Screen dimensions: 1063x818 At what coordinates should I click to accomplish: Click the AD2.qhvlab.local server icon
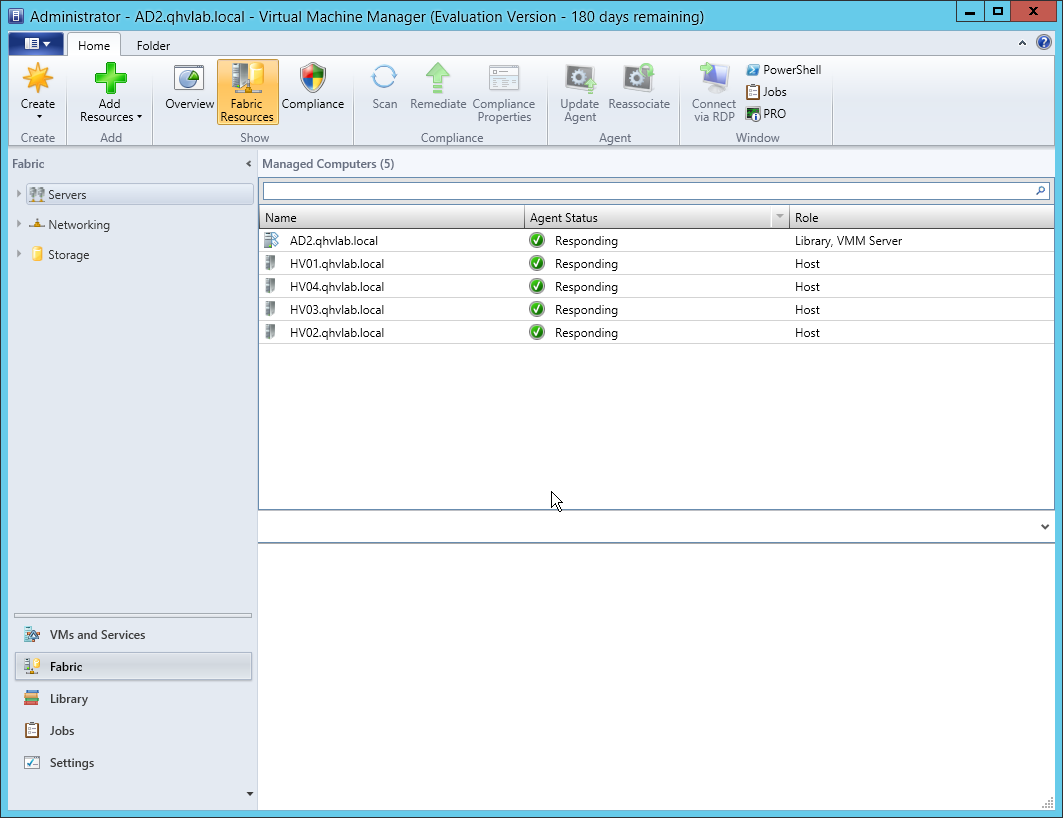pos(271,241)
